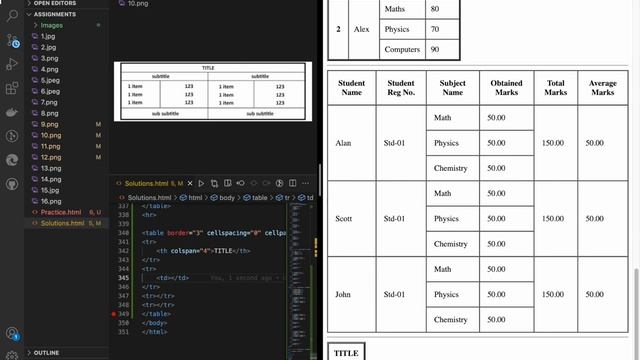Place cursor on line 345 td code
The height and width of the screenshot is (360, 640).
(172, 278)
